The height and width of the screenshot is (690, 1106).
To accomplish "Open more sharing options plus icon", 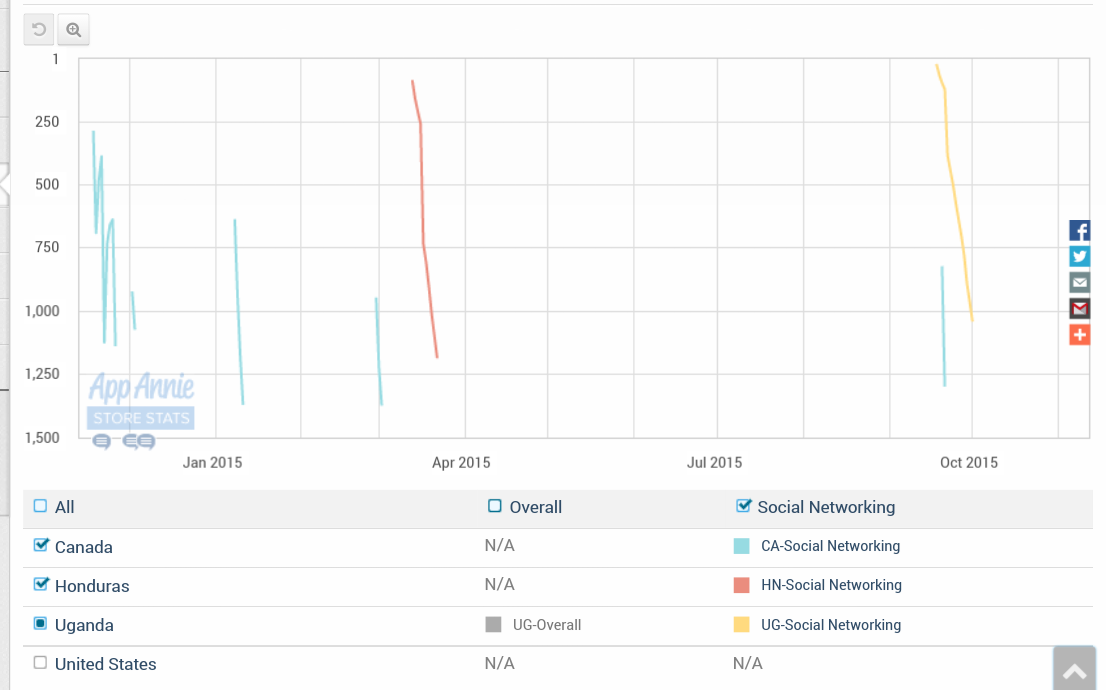I will click(x=1079, y=335).
